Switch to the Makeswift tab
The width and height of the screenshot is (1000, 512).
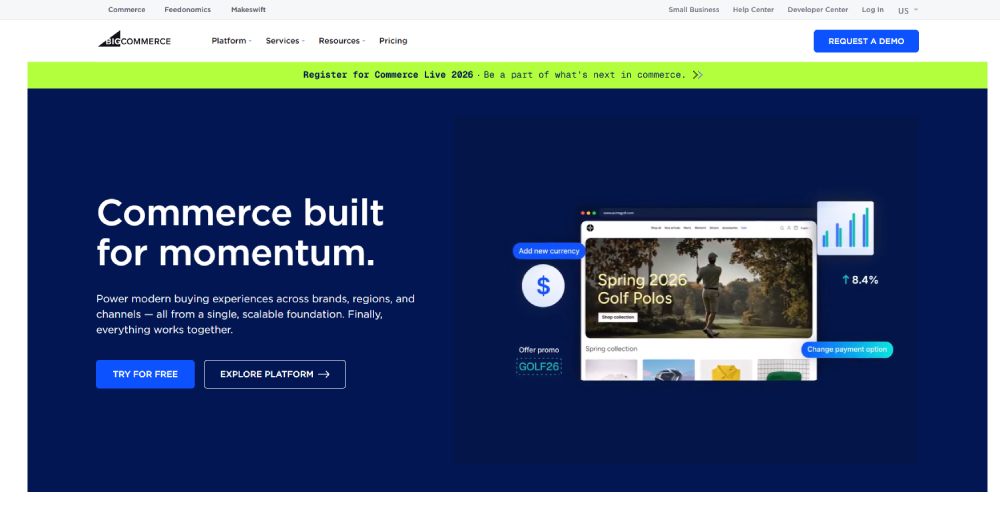point(248,10)
